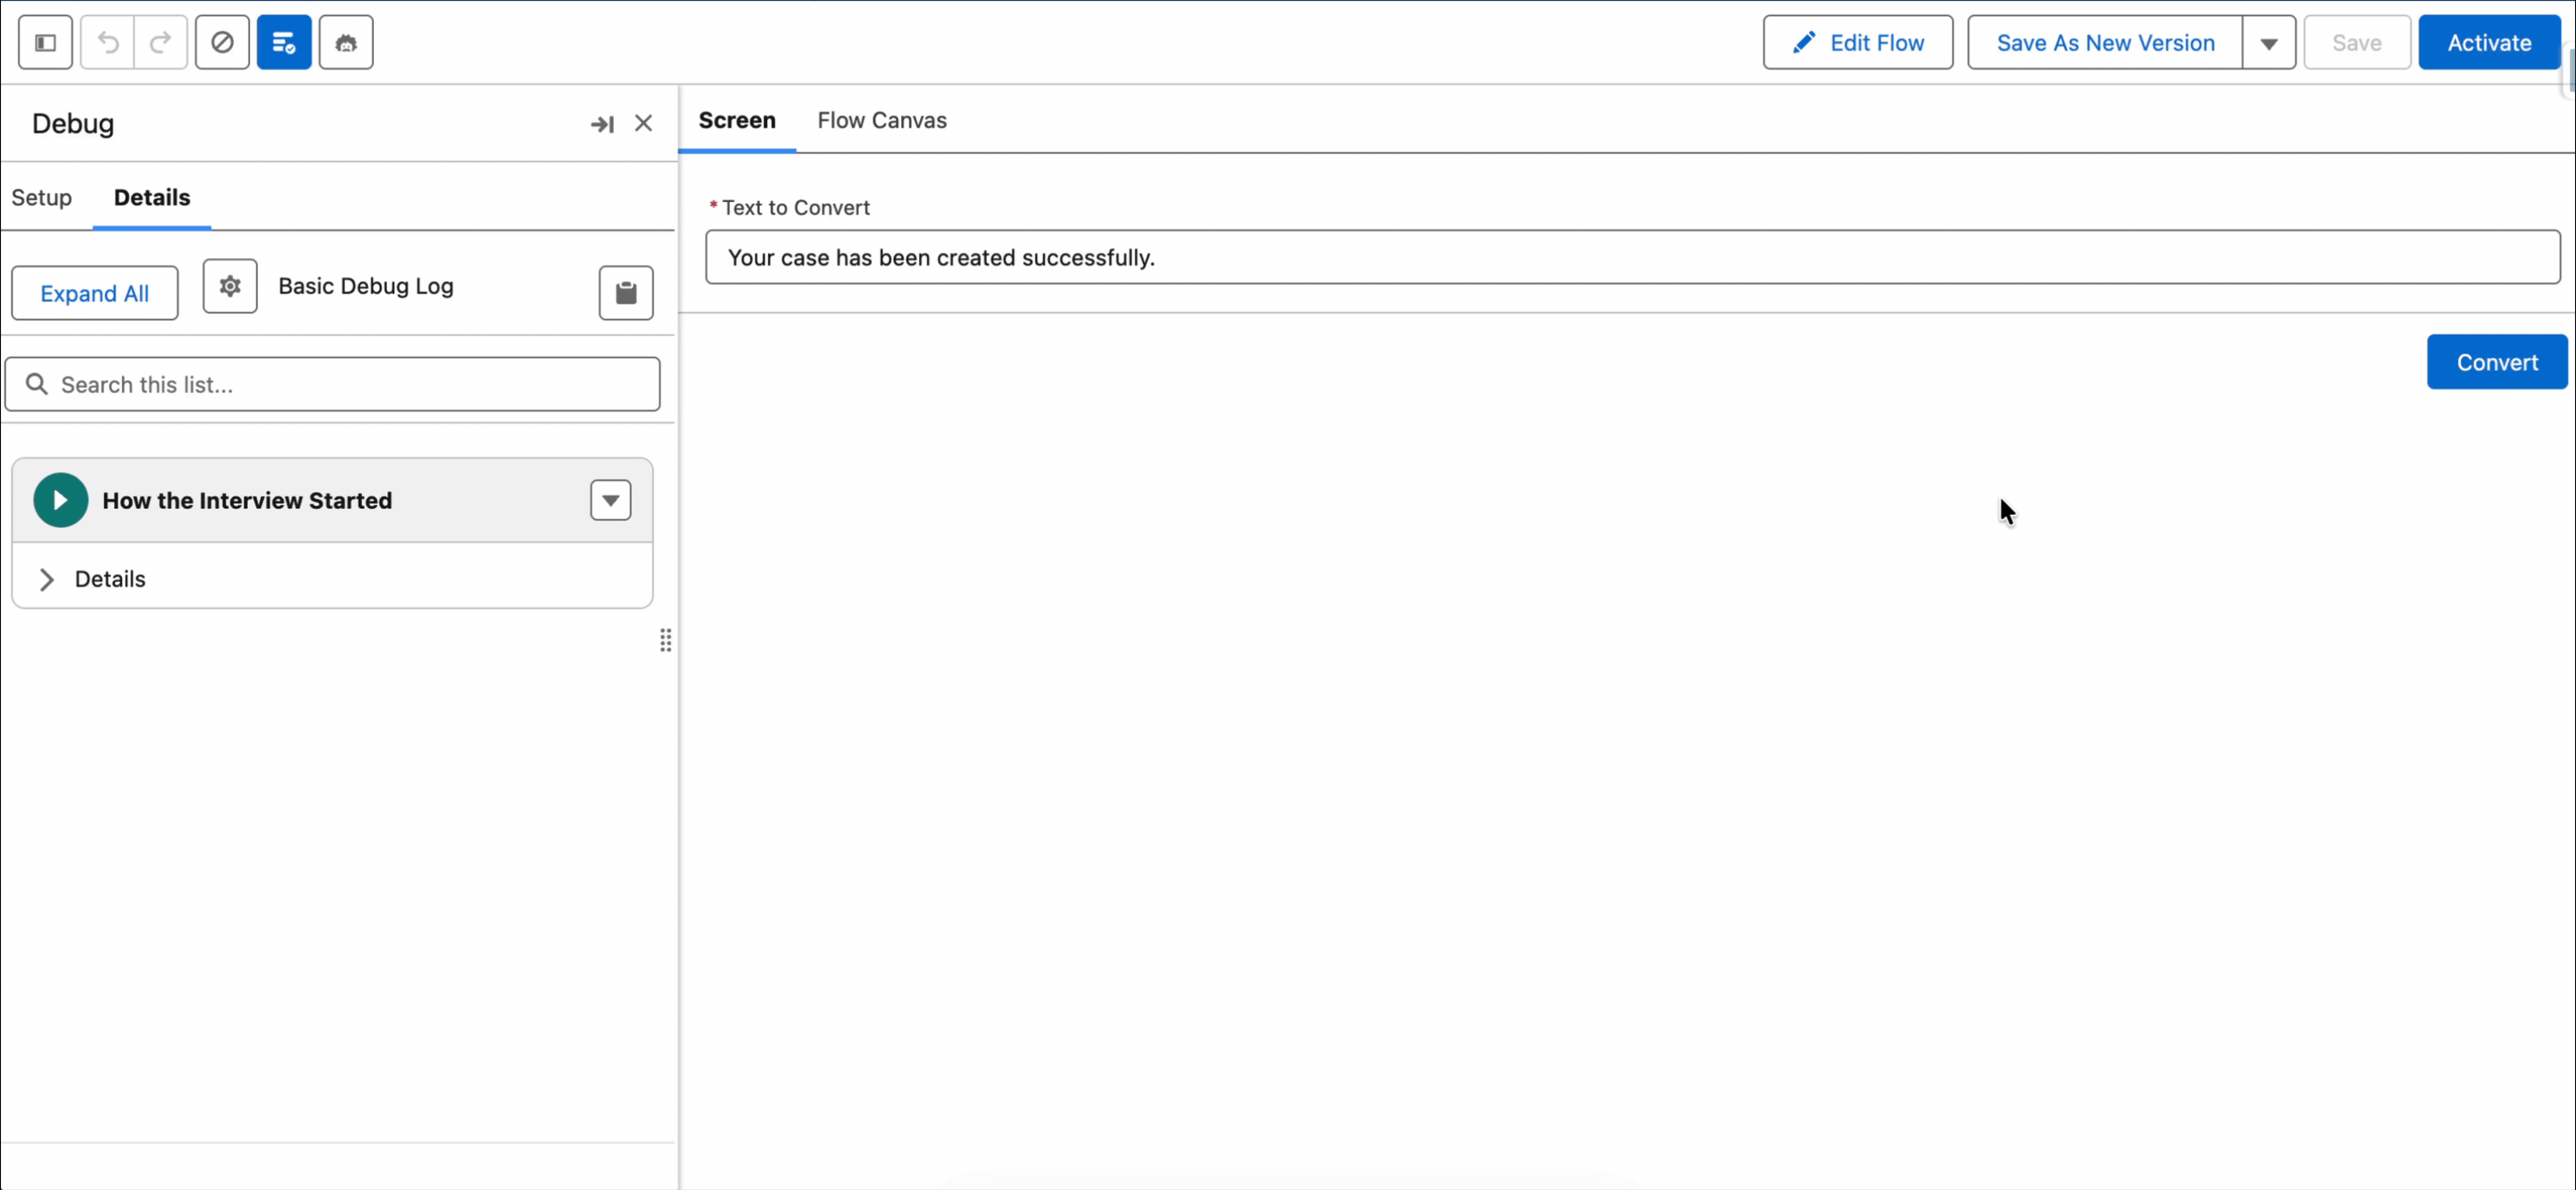Image resolution: width=2576 pixels, height=1190 pixels.
Task: Click the Expand All button
Action: click(95, 293)
